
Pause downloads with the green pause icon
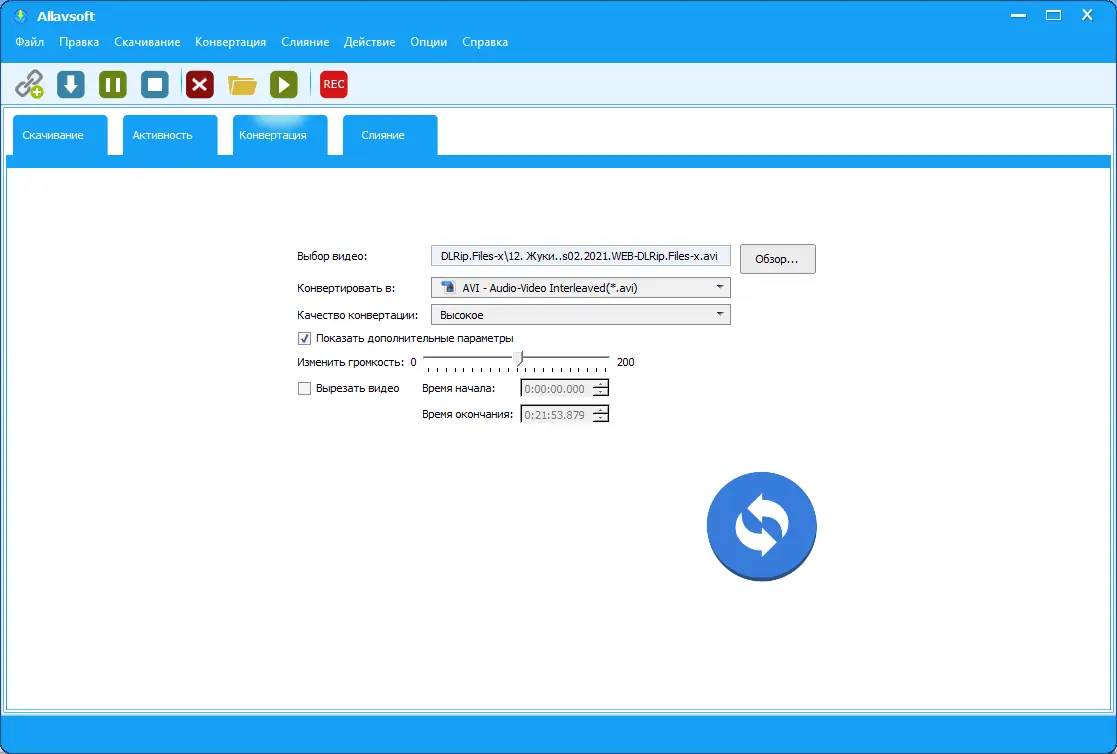113,84
